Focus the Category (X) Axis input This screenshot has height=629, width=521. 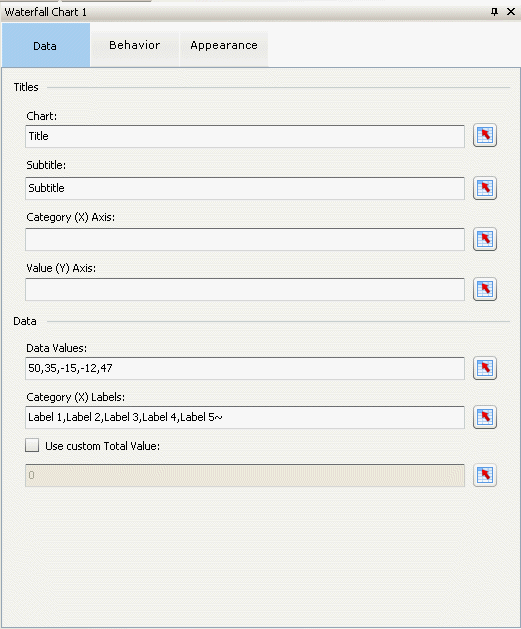[245, 239]
